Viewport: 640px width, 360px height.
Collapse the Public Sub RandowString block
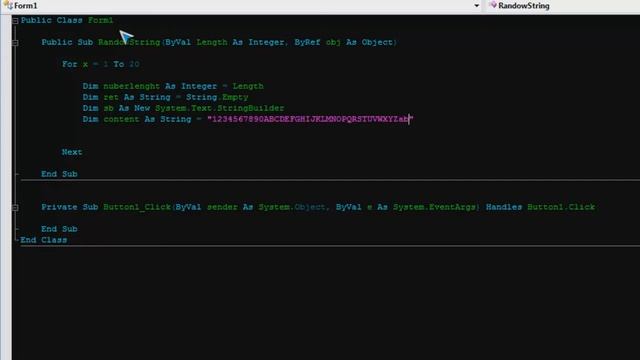(x=15, y=42)
